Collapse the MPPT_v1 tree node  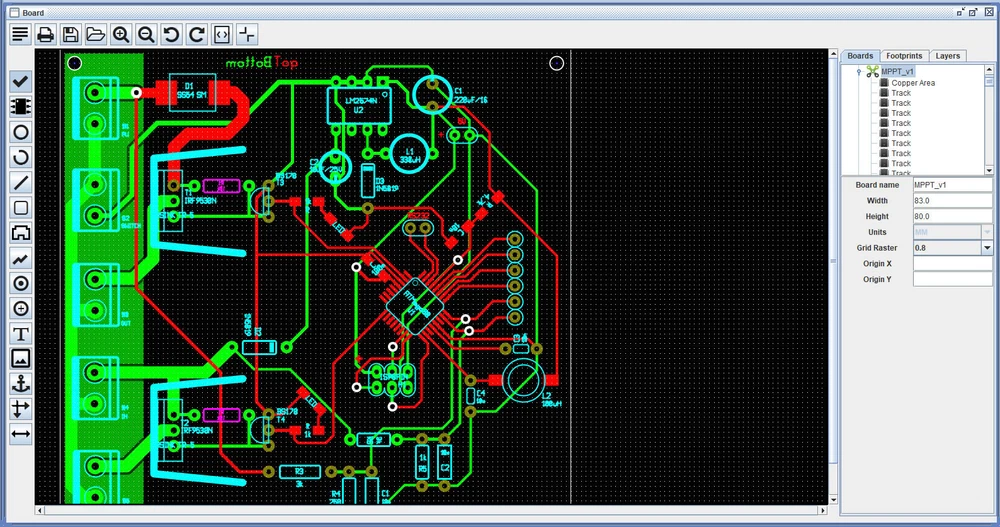coord(858,72)
